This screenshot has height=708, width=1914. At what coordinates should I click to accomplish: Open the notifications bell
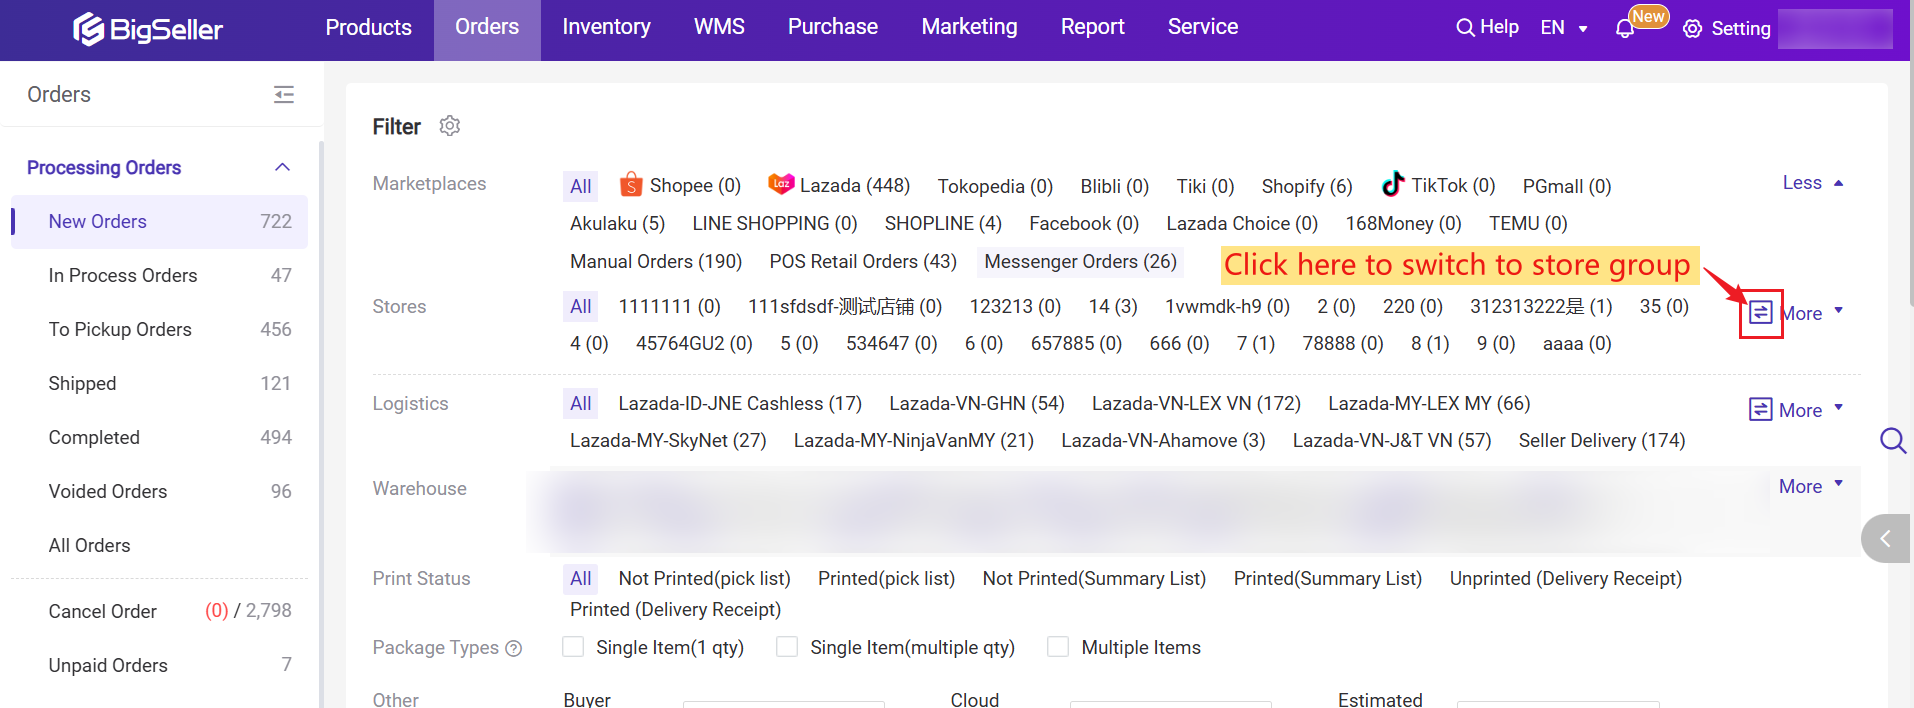coord(1625,29)
